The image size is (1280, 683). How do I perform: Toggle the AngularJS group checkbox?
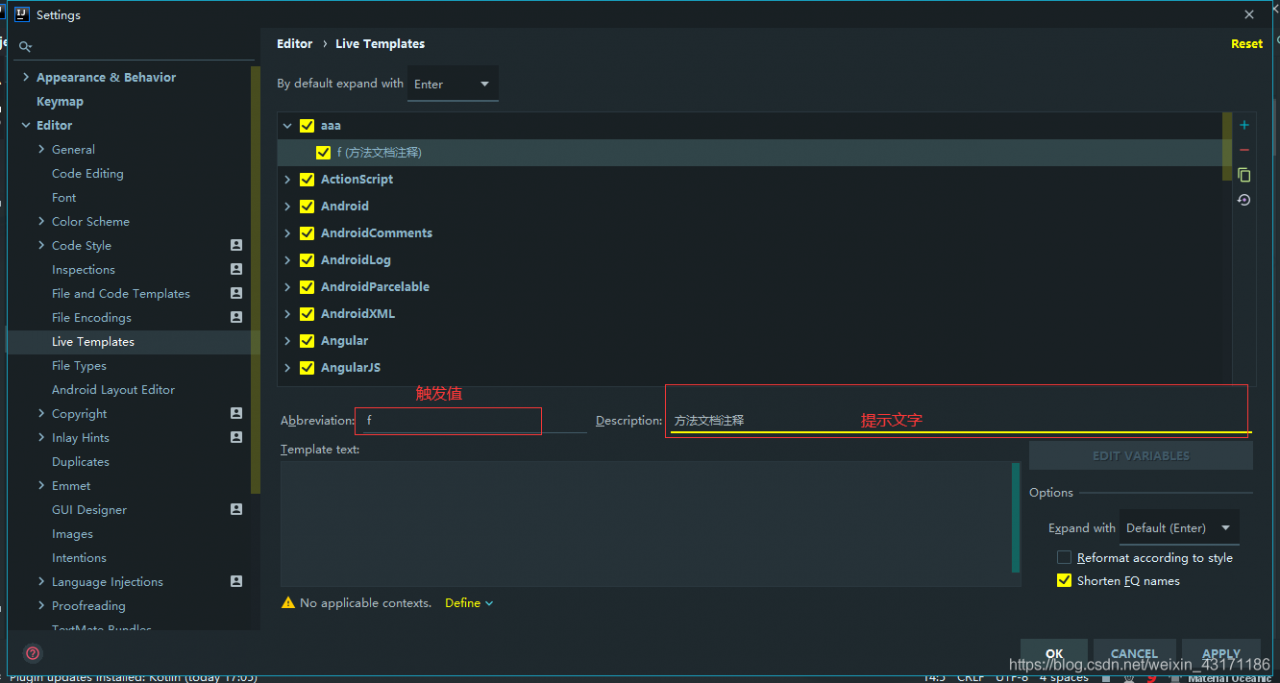(307, 368)
